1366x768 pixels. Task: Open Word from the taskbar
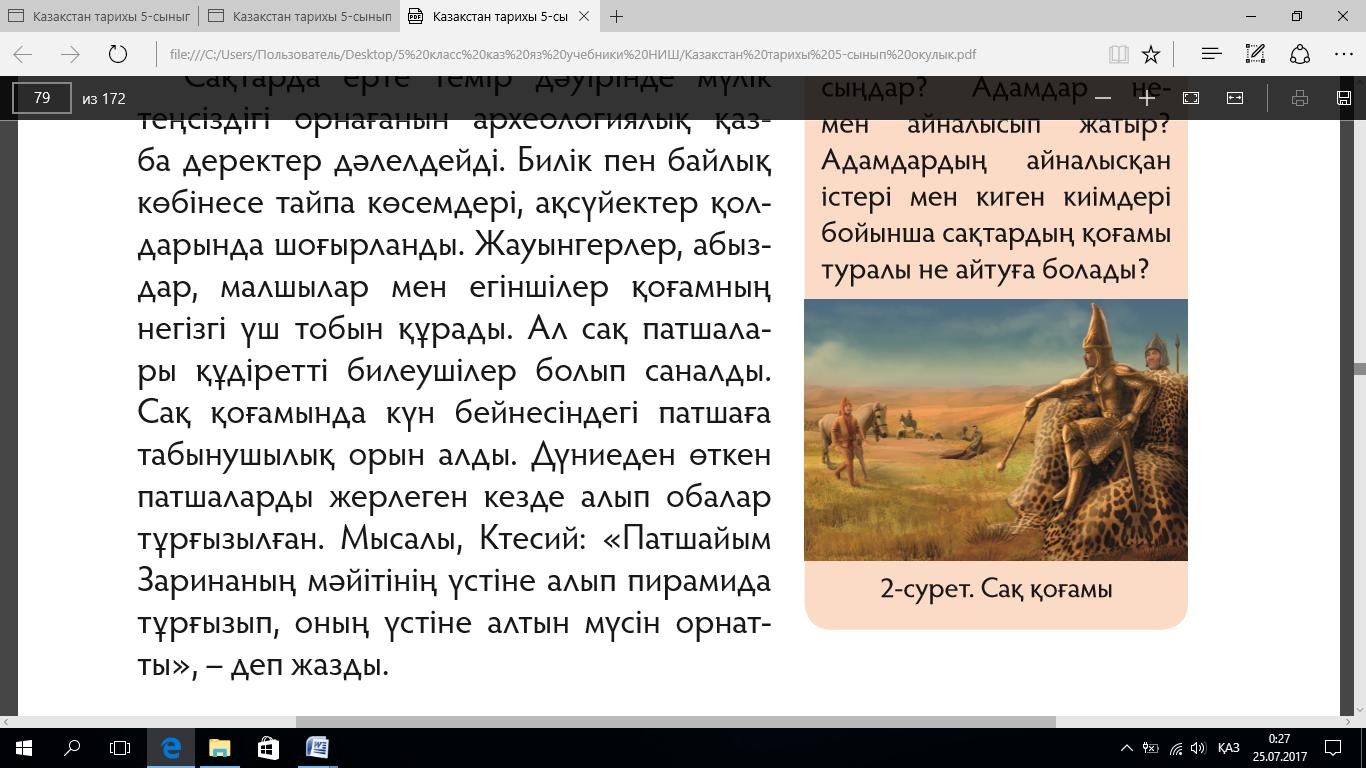coord(316,747)
